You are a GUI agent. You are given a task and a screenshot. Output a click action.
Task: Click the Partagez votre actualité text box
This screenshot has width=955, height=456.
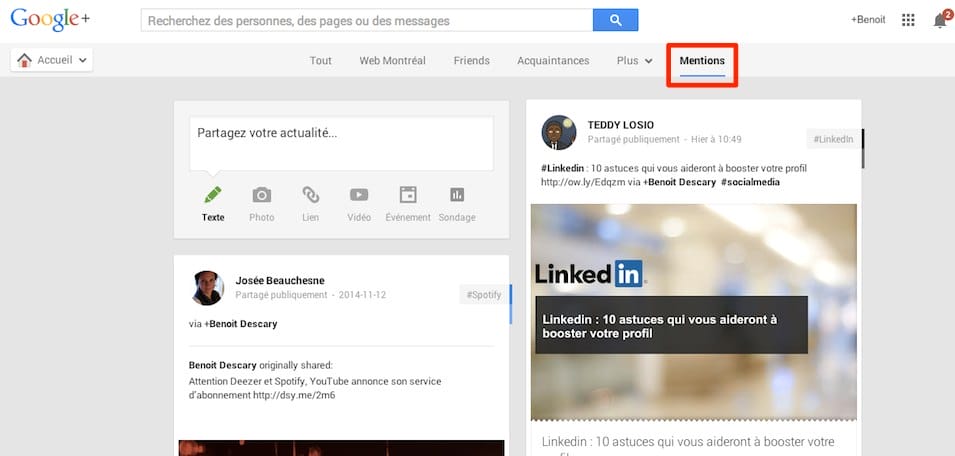(340, 143)
